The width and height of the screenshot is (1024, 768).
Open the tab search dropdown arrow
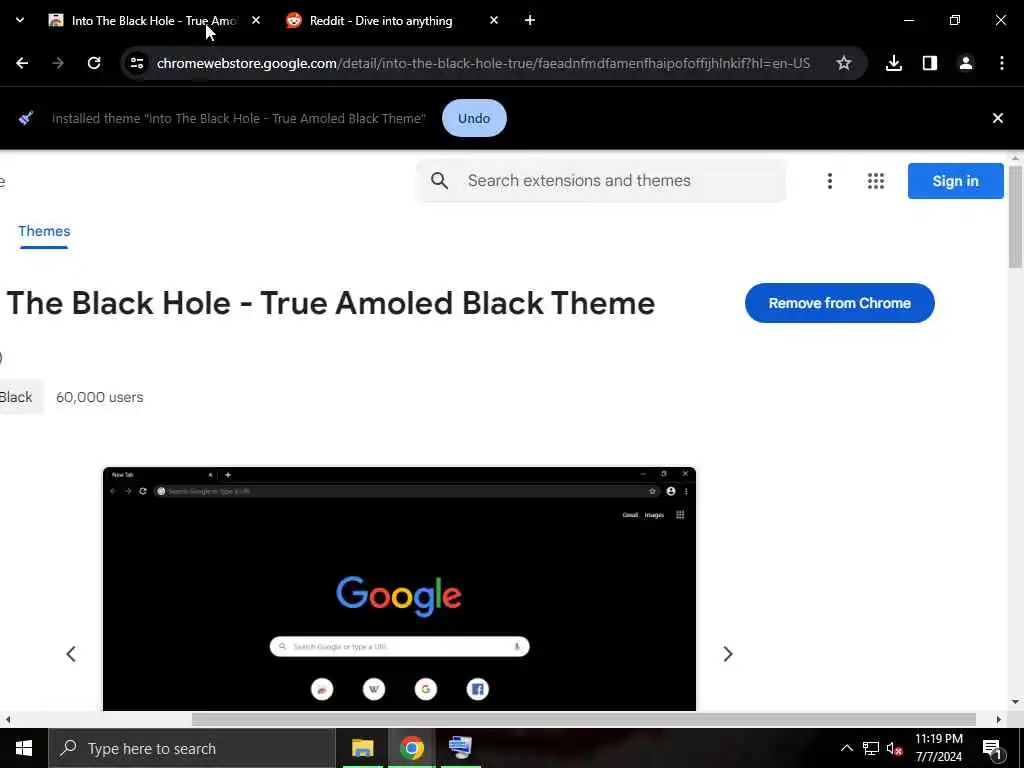coord(20,20)
